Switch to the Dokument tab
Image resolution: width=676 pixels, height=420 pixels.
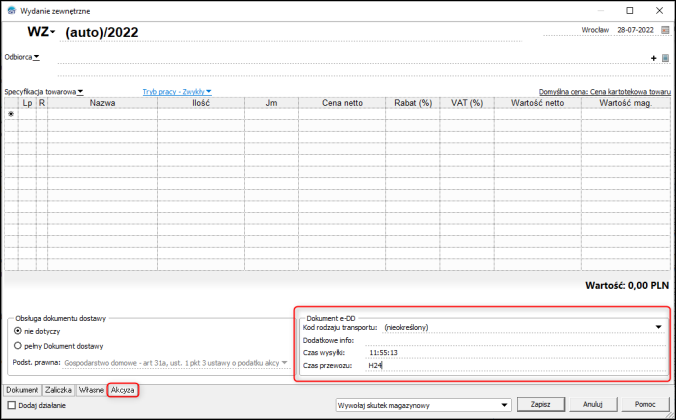[x=22, y=390]
